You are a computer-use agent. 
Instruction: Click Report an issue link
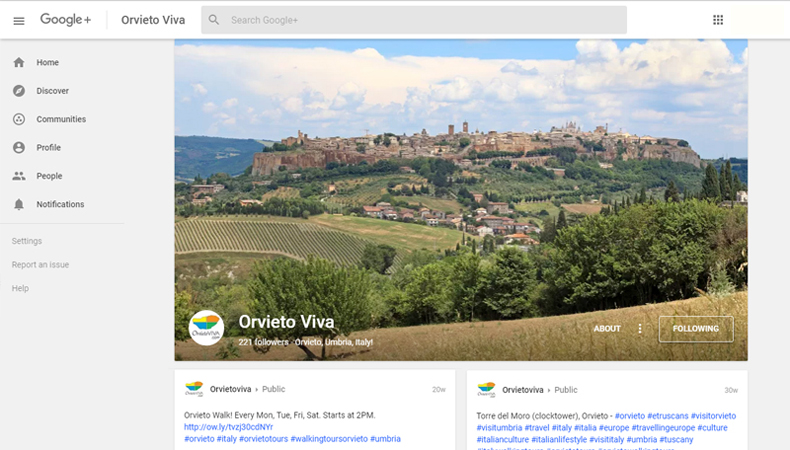(40, 265)
